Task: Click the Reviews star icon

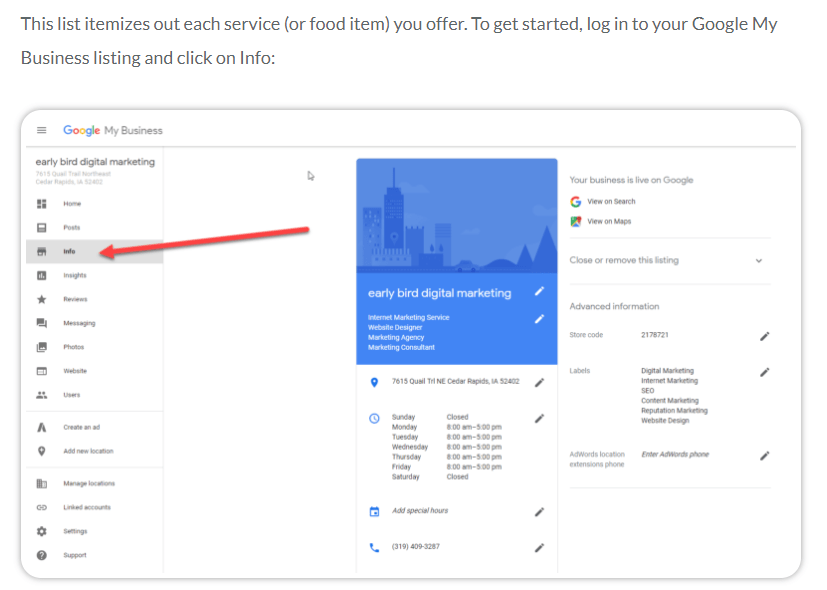Action: [41, 299]
